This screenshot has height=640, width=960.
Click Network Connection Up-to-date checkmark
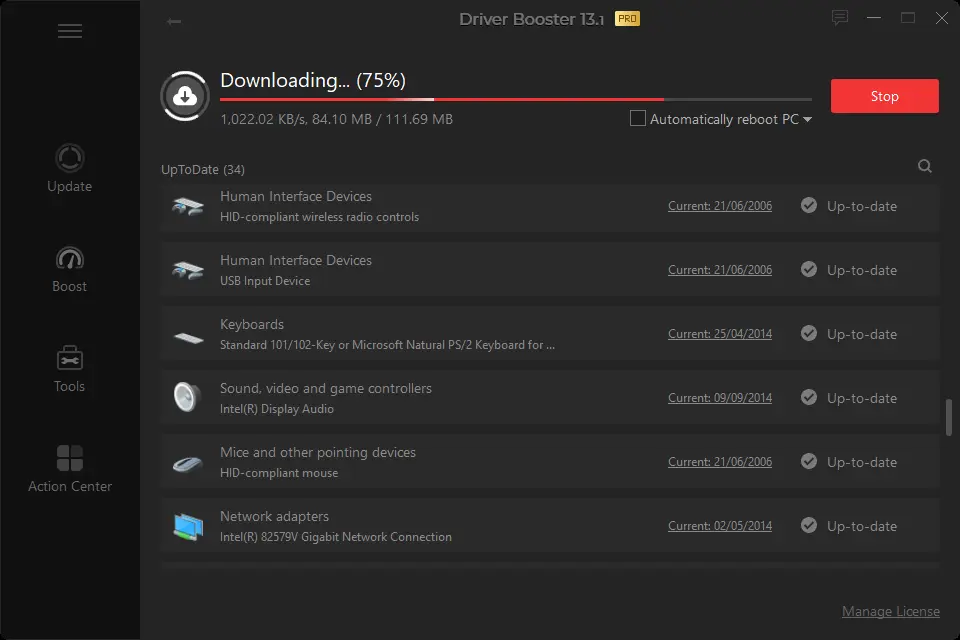809,525
